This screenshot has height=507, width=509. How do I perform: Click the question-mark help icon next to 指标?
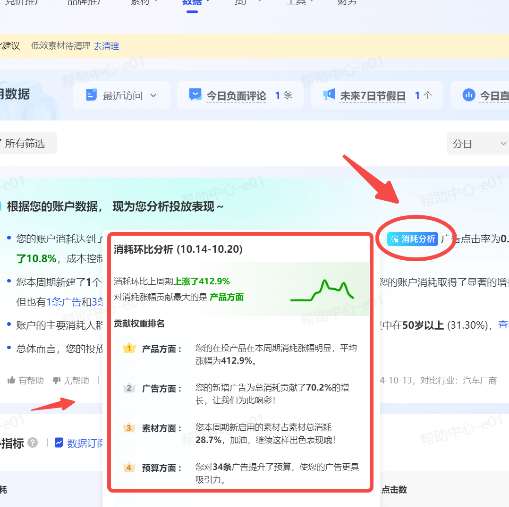tap(33, 443)
